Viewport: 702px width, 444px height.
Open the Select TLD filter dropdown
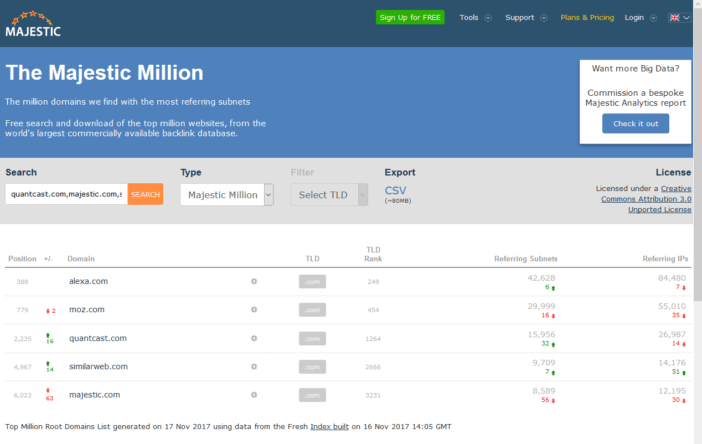[329, 195]
